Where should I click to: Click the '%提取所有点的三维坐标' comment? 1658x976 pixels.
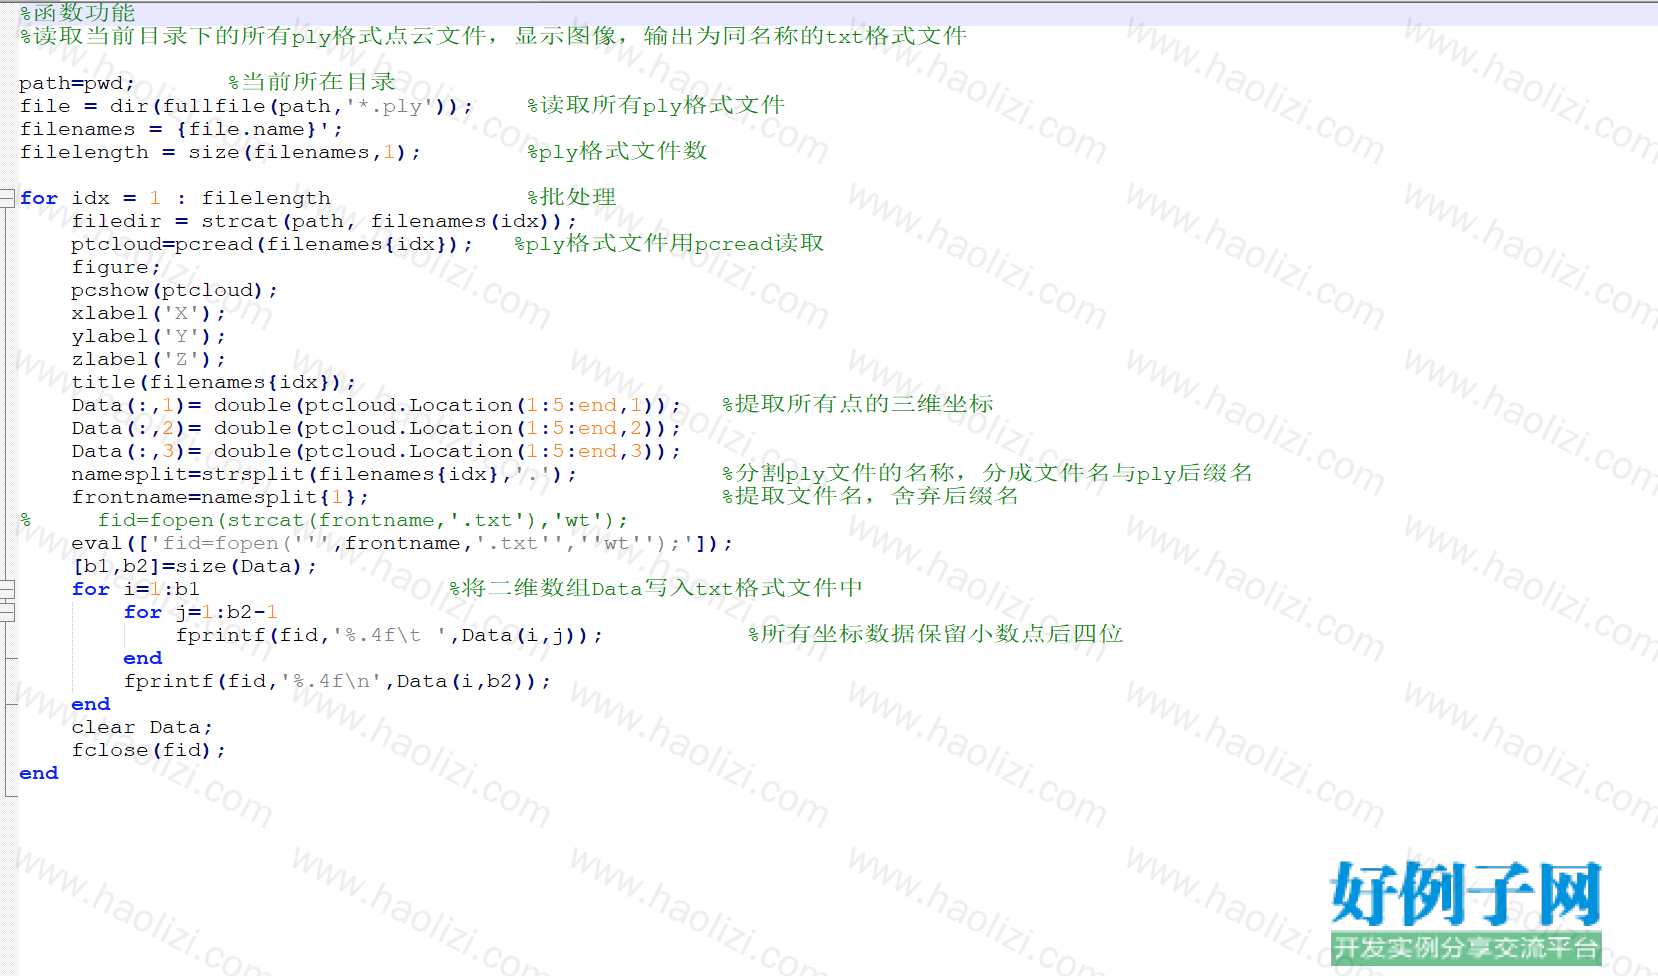858,404
